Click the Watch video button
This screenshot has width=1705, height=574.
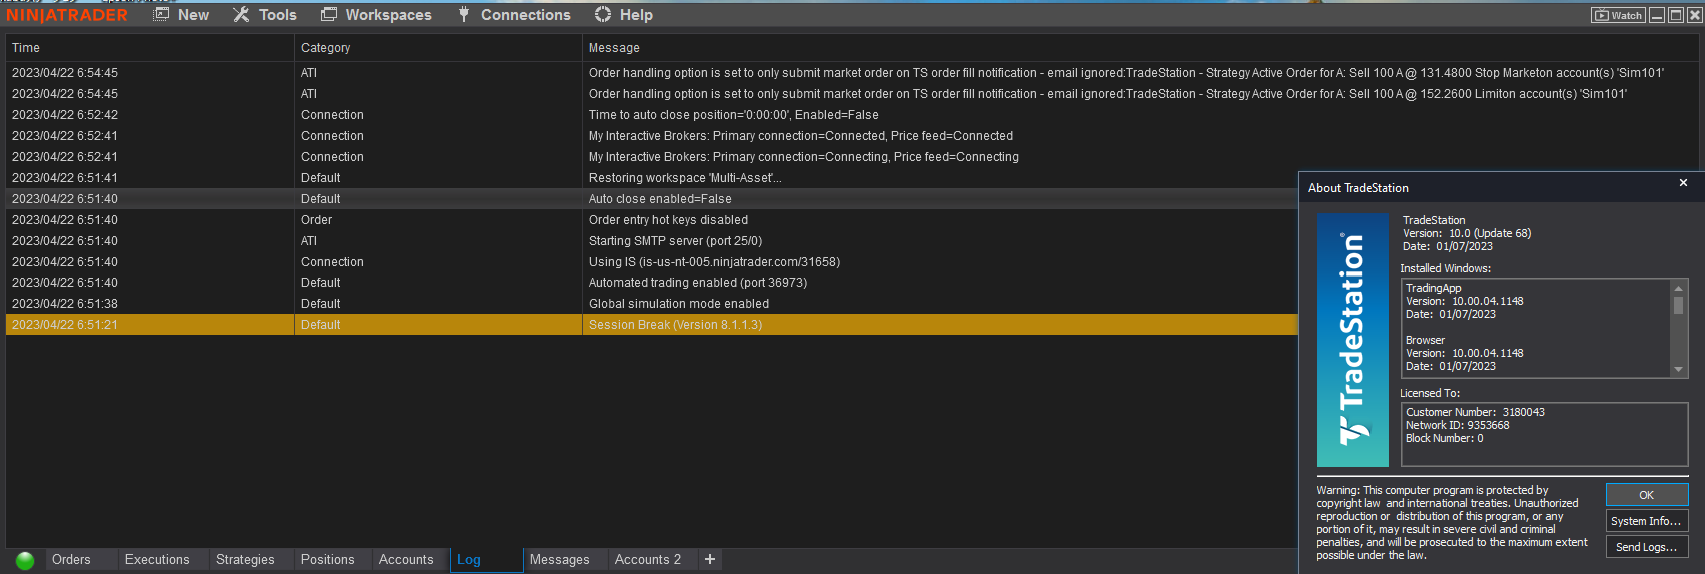coord(1618,15)
